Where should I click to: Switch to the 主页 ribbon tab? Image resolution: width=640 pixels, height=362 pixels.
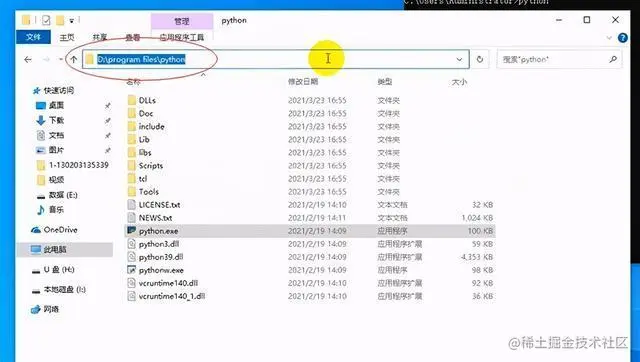(x=67, y=37)
